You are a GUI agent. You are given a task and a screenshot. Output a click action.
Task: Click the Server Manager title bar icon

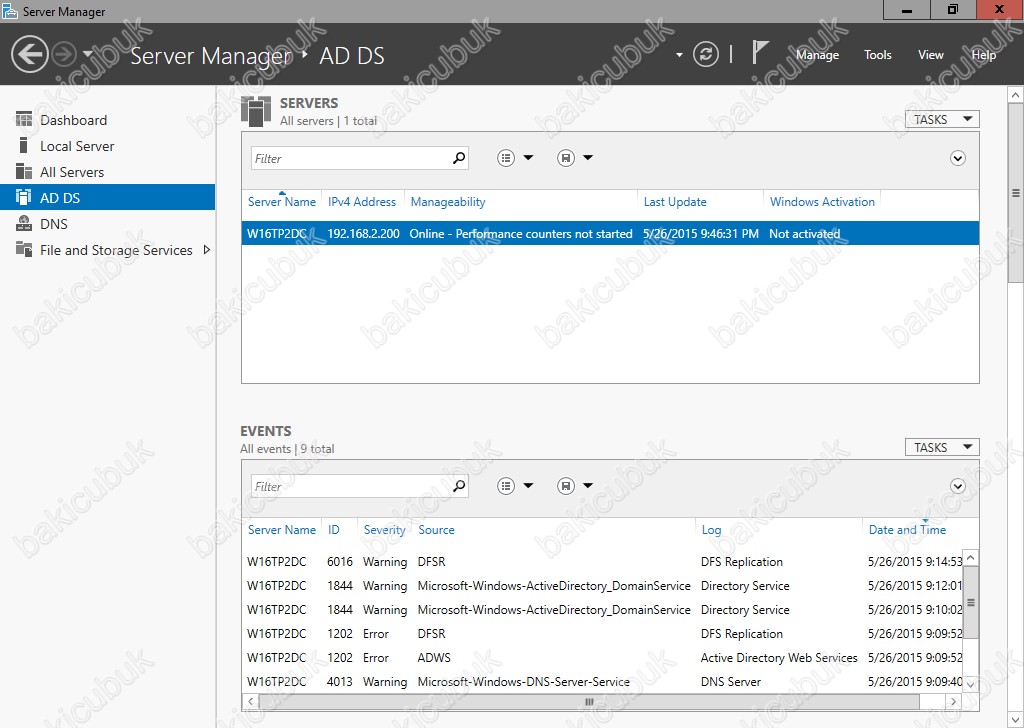[10, 11]
